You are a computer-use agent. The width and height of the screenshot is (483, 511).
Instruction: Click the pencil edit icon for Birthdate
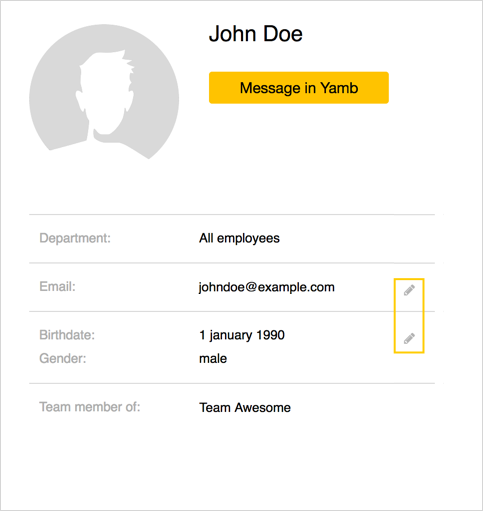point(409,338)
